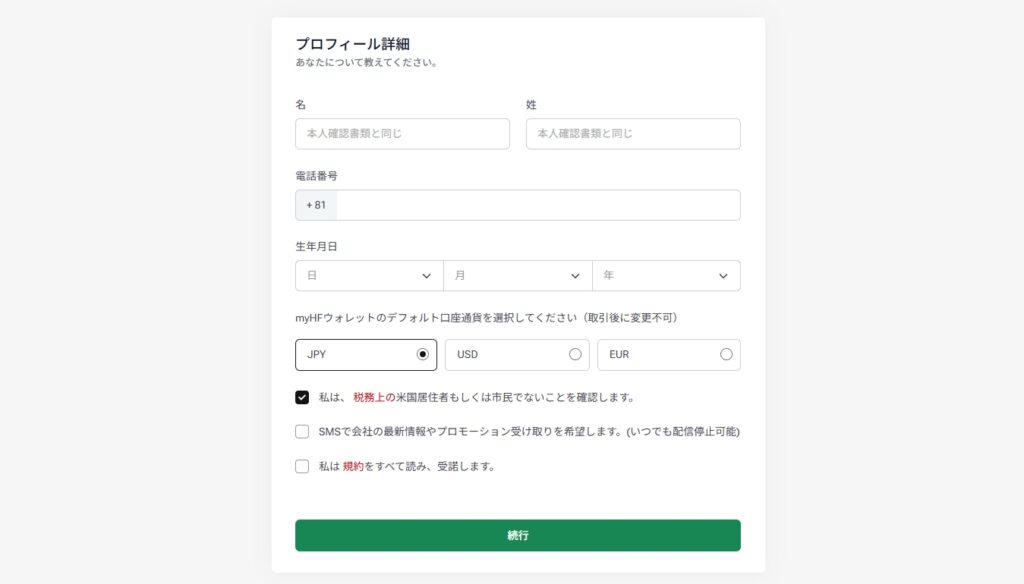This screenshot has height=584, width=1024.
Task: Click the chevron arrow in the 日 selector
Action: click(x=427, y=276)
